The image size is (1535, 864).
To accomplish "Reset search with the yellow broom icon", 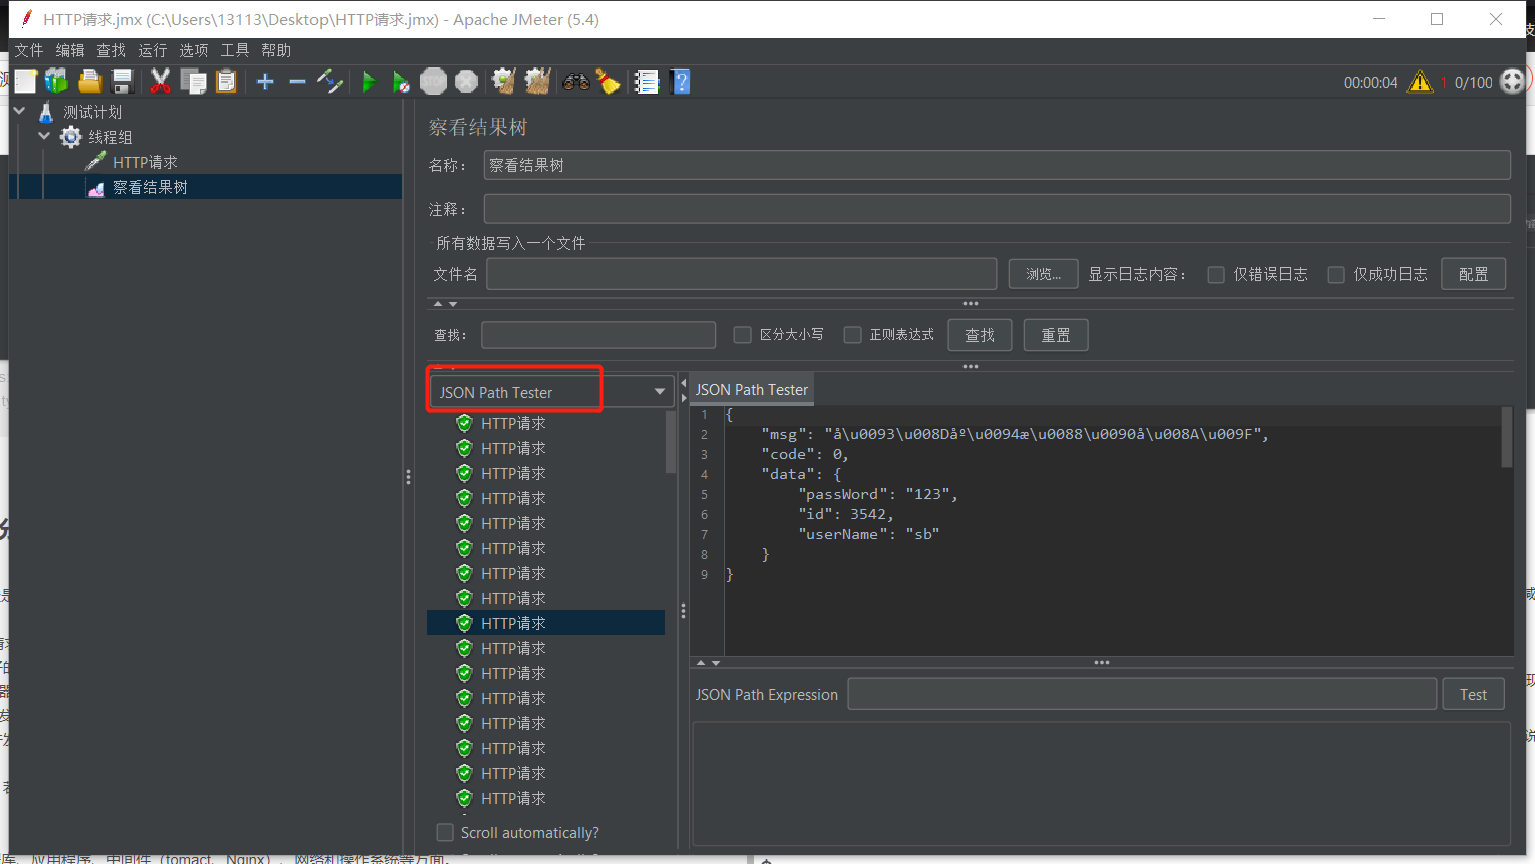I will tap(608, 82).
